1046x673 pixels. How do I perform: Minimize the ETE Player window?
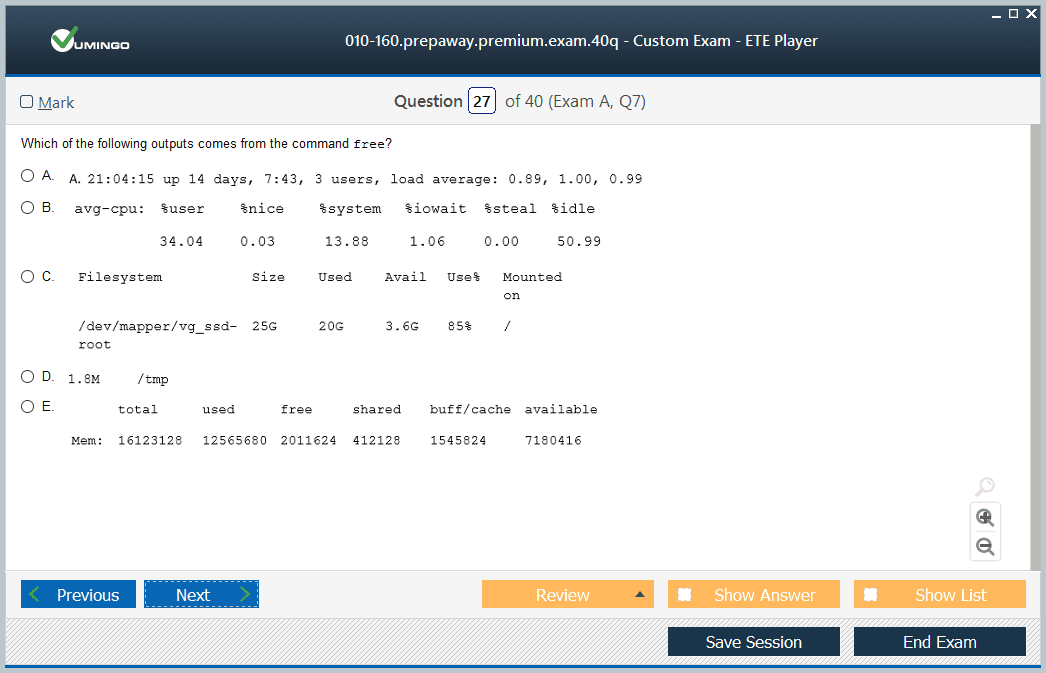996,14
